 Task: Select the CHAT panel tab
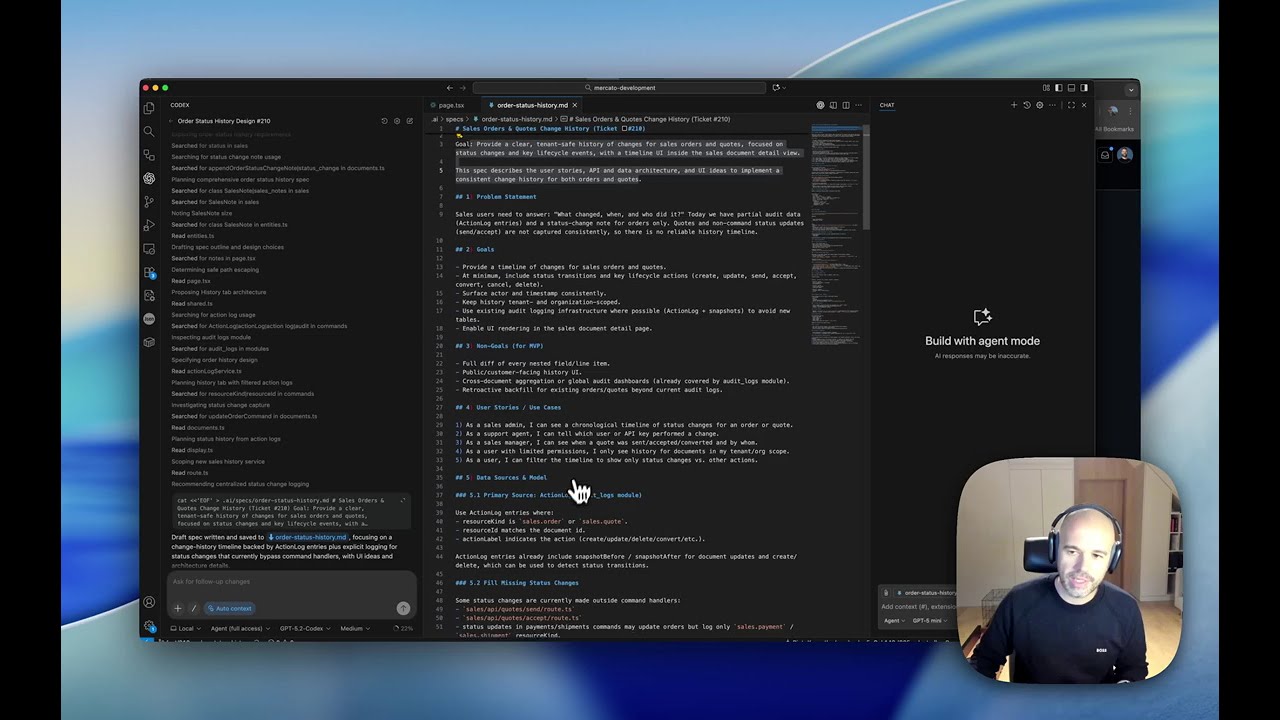pos(887,105)
